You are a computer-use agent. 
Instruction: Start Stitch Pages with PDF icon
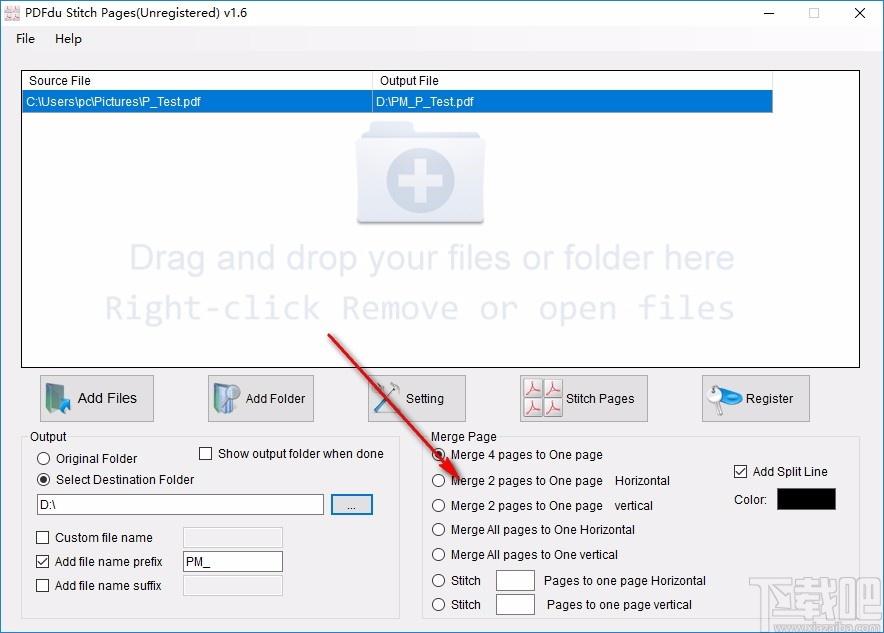(584, 399)
